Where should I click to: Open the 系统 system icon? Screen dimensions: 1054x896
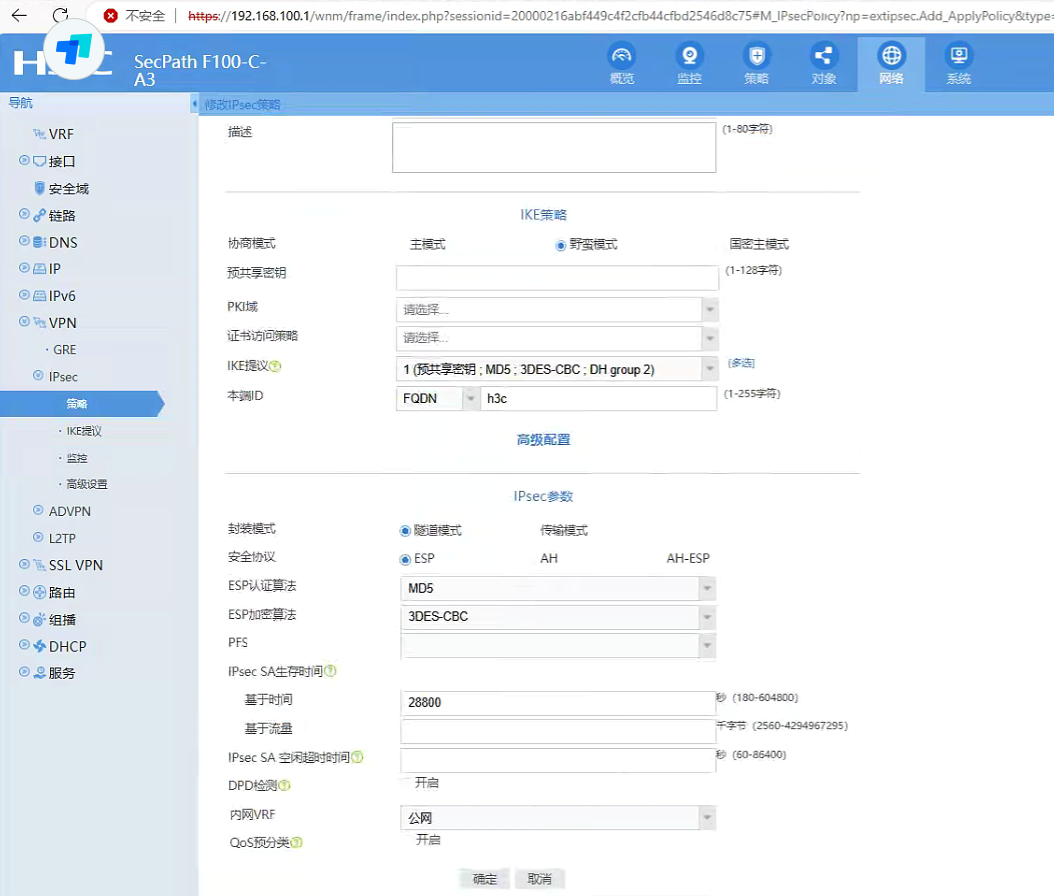(958, 63)
